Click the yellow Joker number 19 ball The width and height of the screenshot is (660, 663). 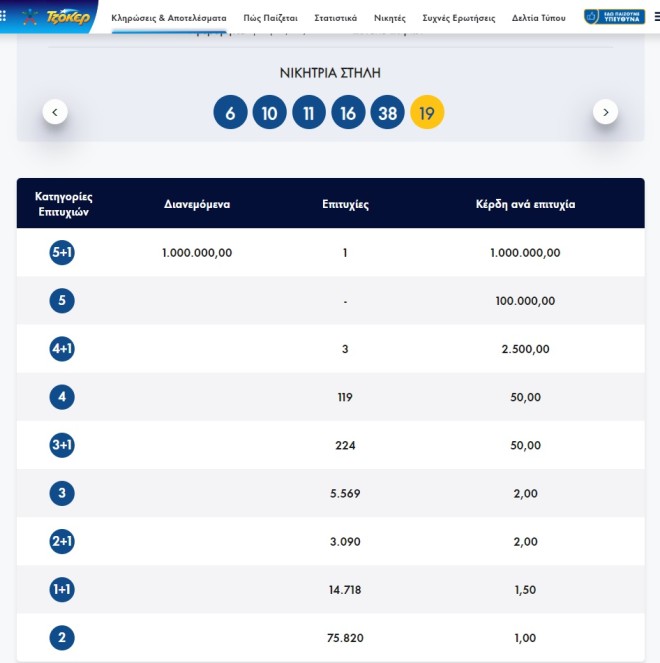click(427, 113)
